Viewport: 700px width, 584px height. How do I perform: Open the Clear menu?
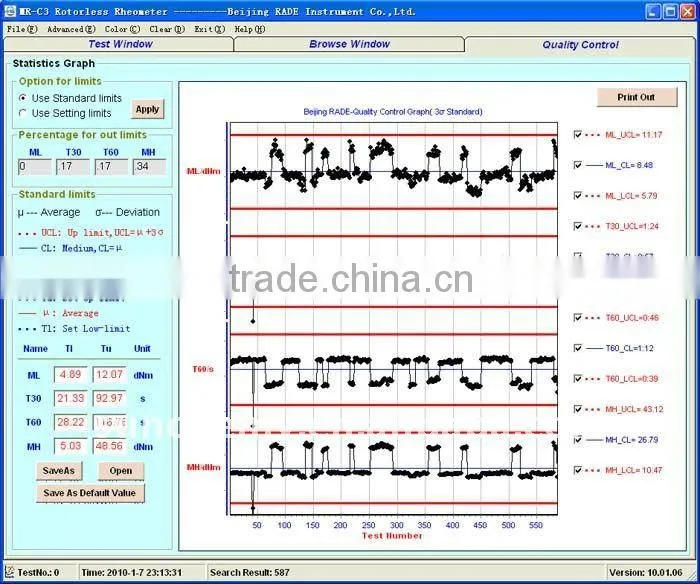tap(167, 29)
